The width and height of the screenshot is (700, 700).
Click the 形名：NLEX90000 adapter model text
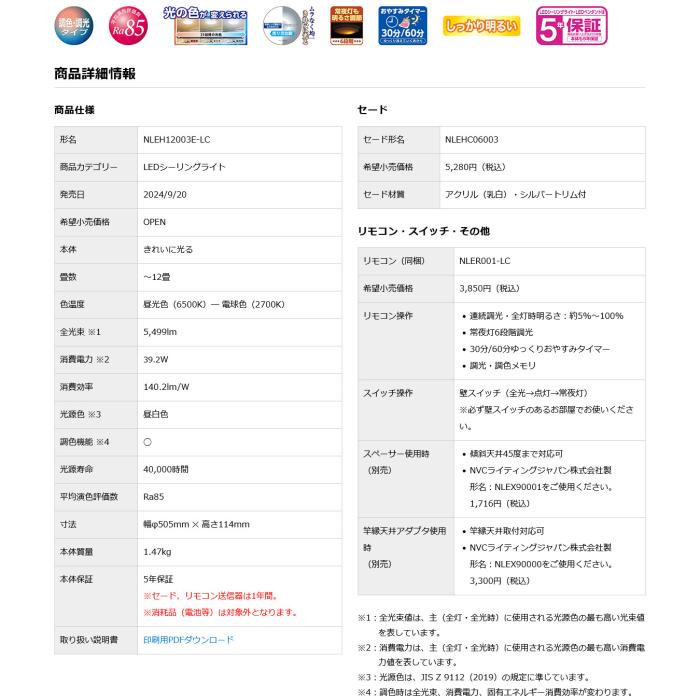click(543, 564)
